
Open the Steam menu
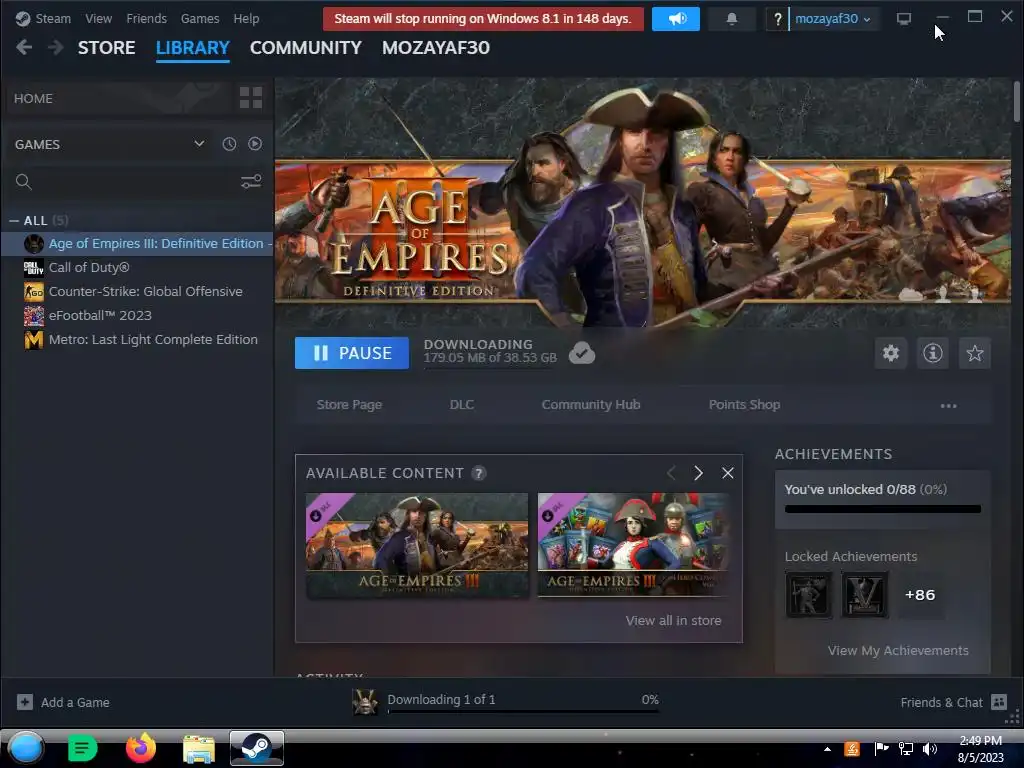tap(53, 19)
